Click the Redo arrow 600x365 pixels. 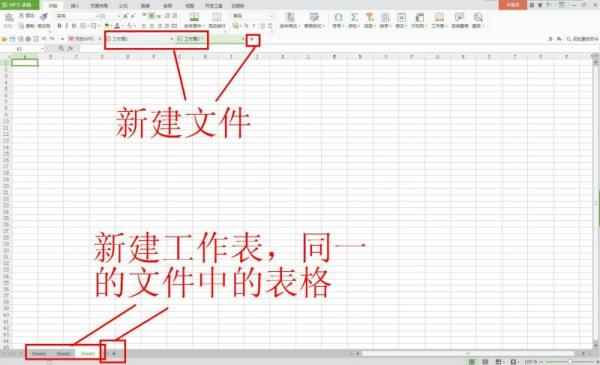click(x=52, y=39)
